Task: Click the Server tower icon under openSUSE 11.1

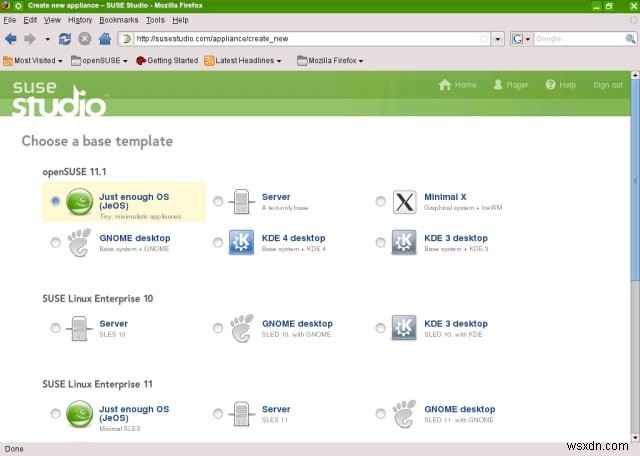Action: click(x=242, y=202)
